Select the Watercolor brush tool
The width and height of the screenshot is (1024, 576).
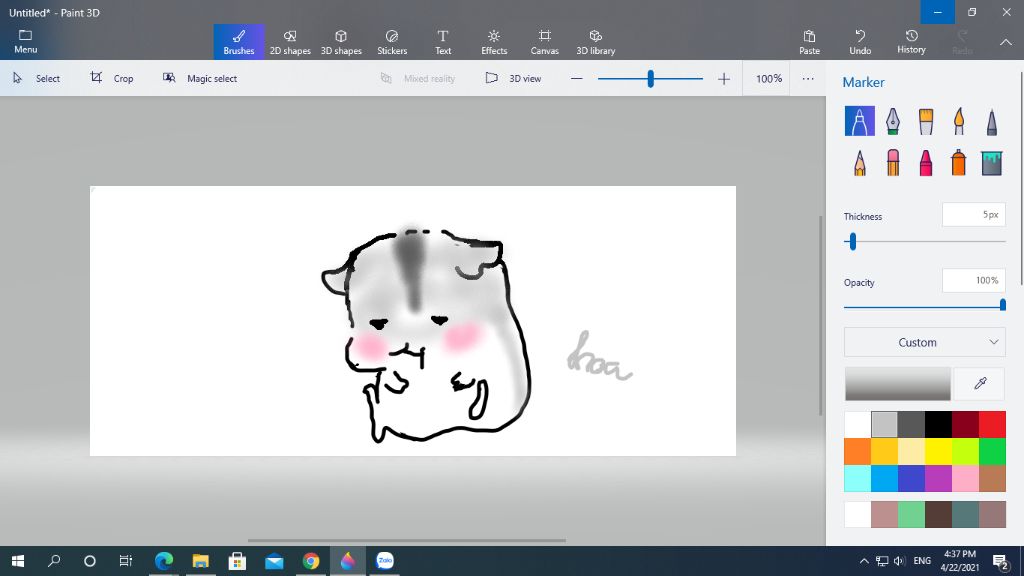[x=959, y=121]
